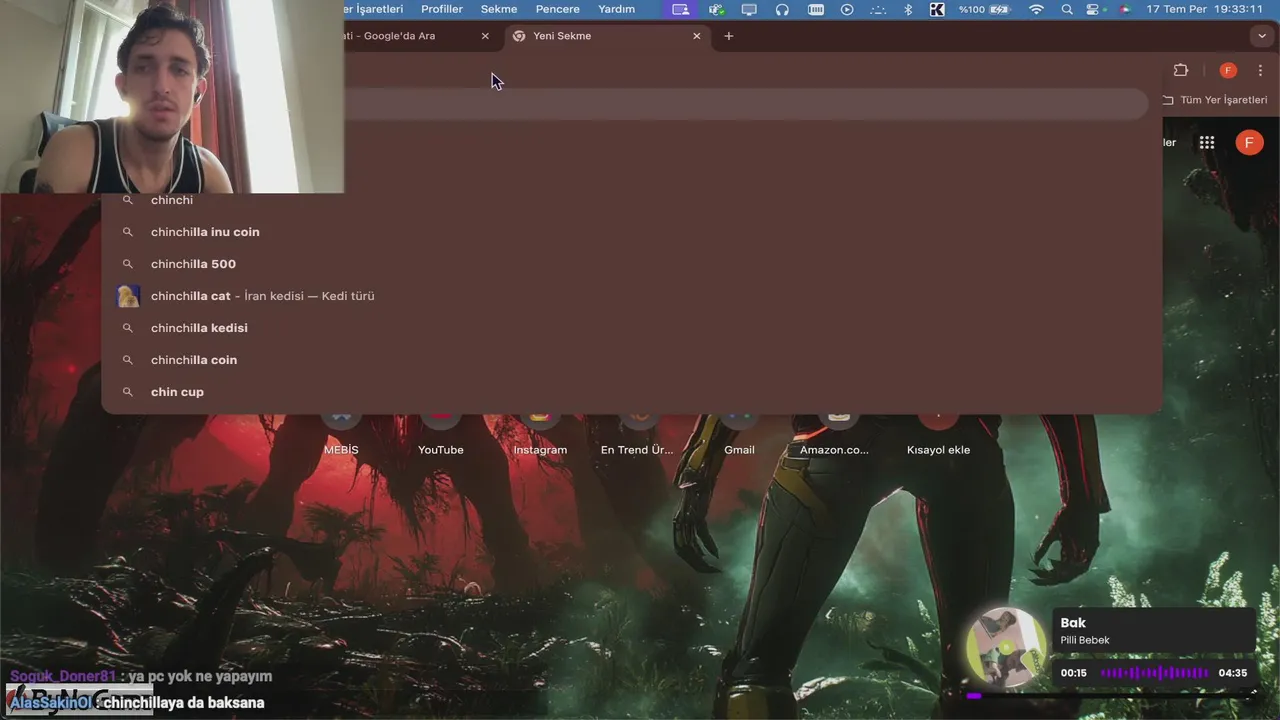
Task: Expand tab search chevron
Action: point(1262,36)
